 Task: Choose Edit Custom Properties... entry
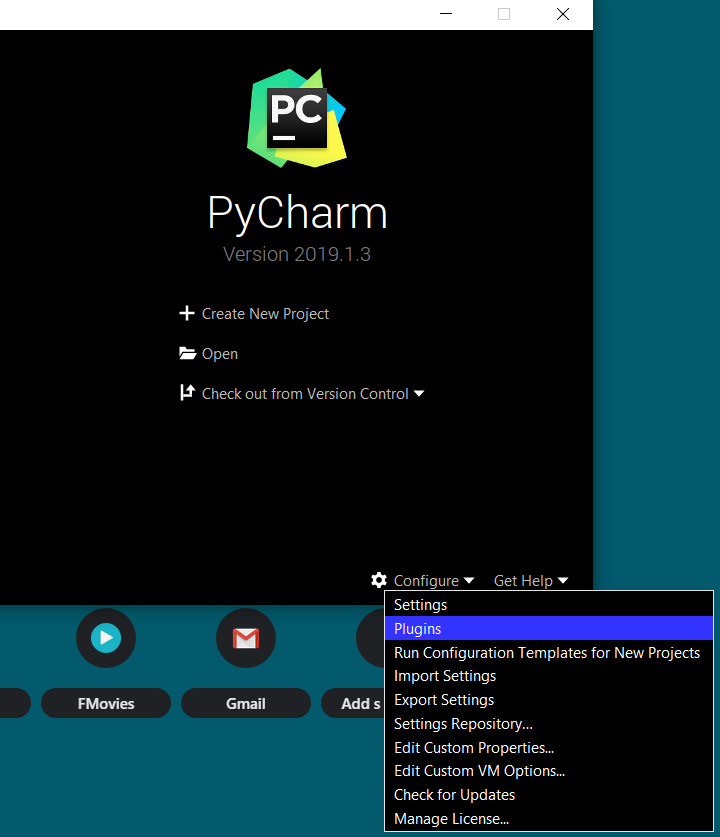549,747
